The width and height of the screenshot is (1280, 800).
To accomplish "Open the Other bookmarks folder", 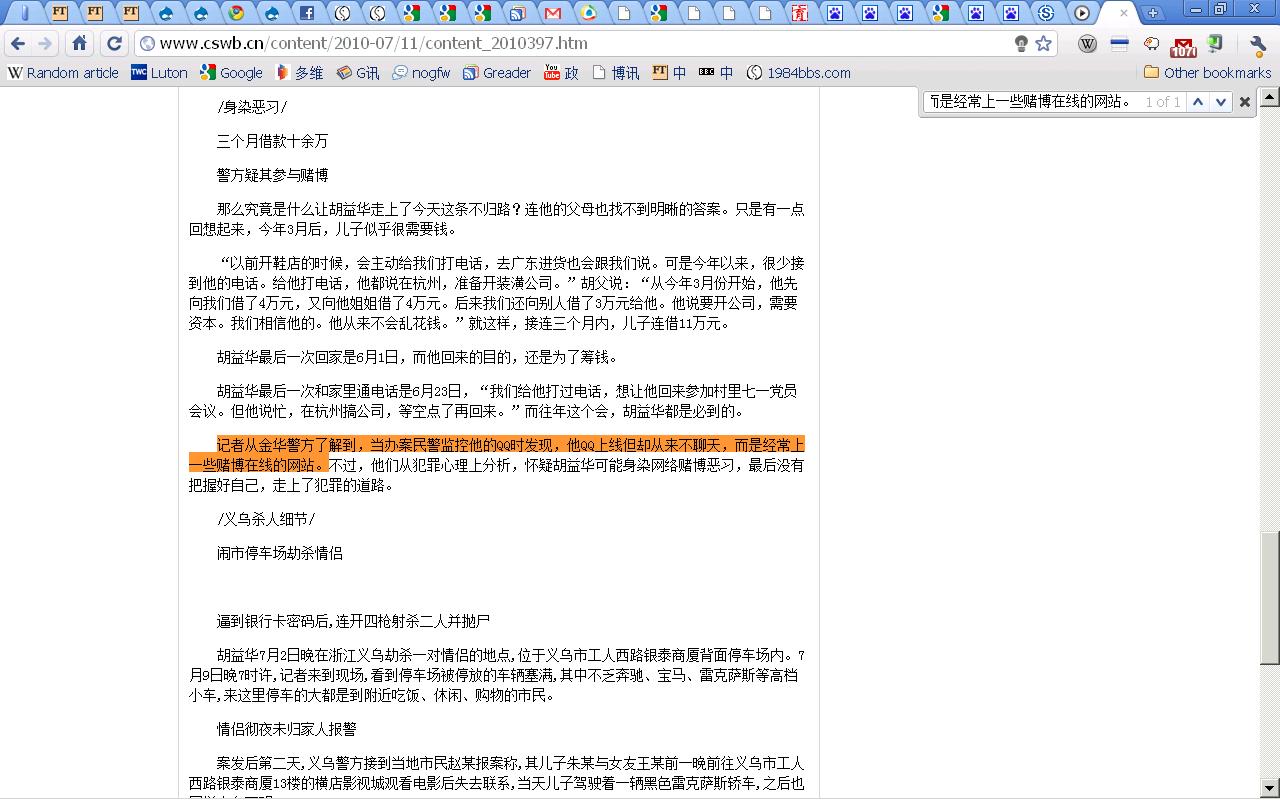I will tap(1207, 73).
